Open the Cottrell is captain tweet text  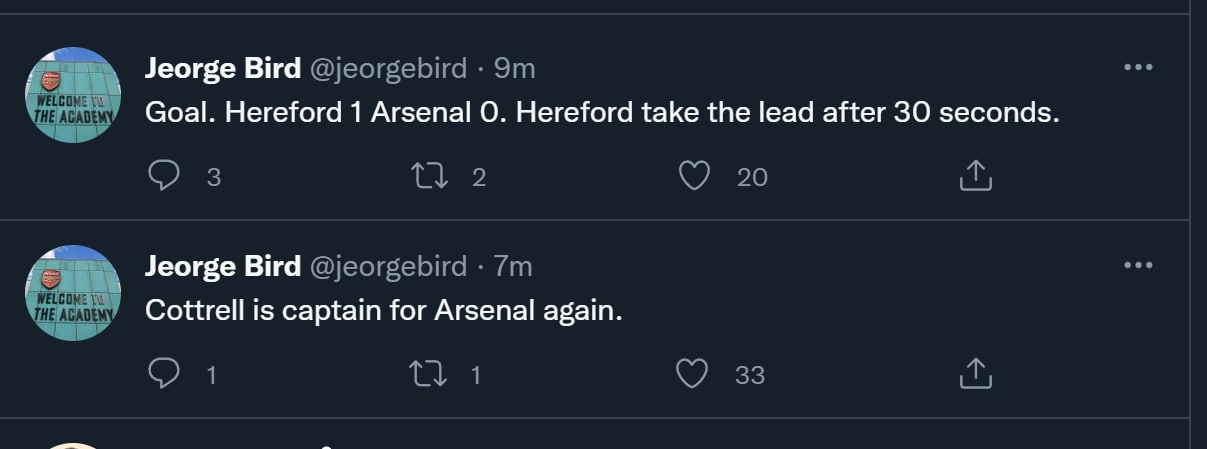pyautogui.click(x=384, y=311)
